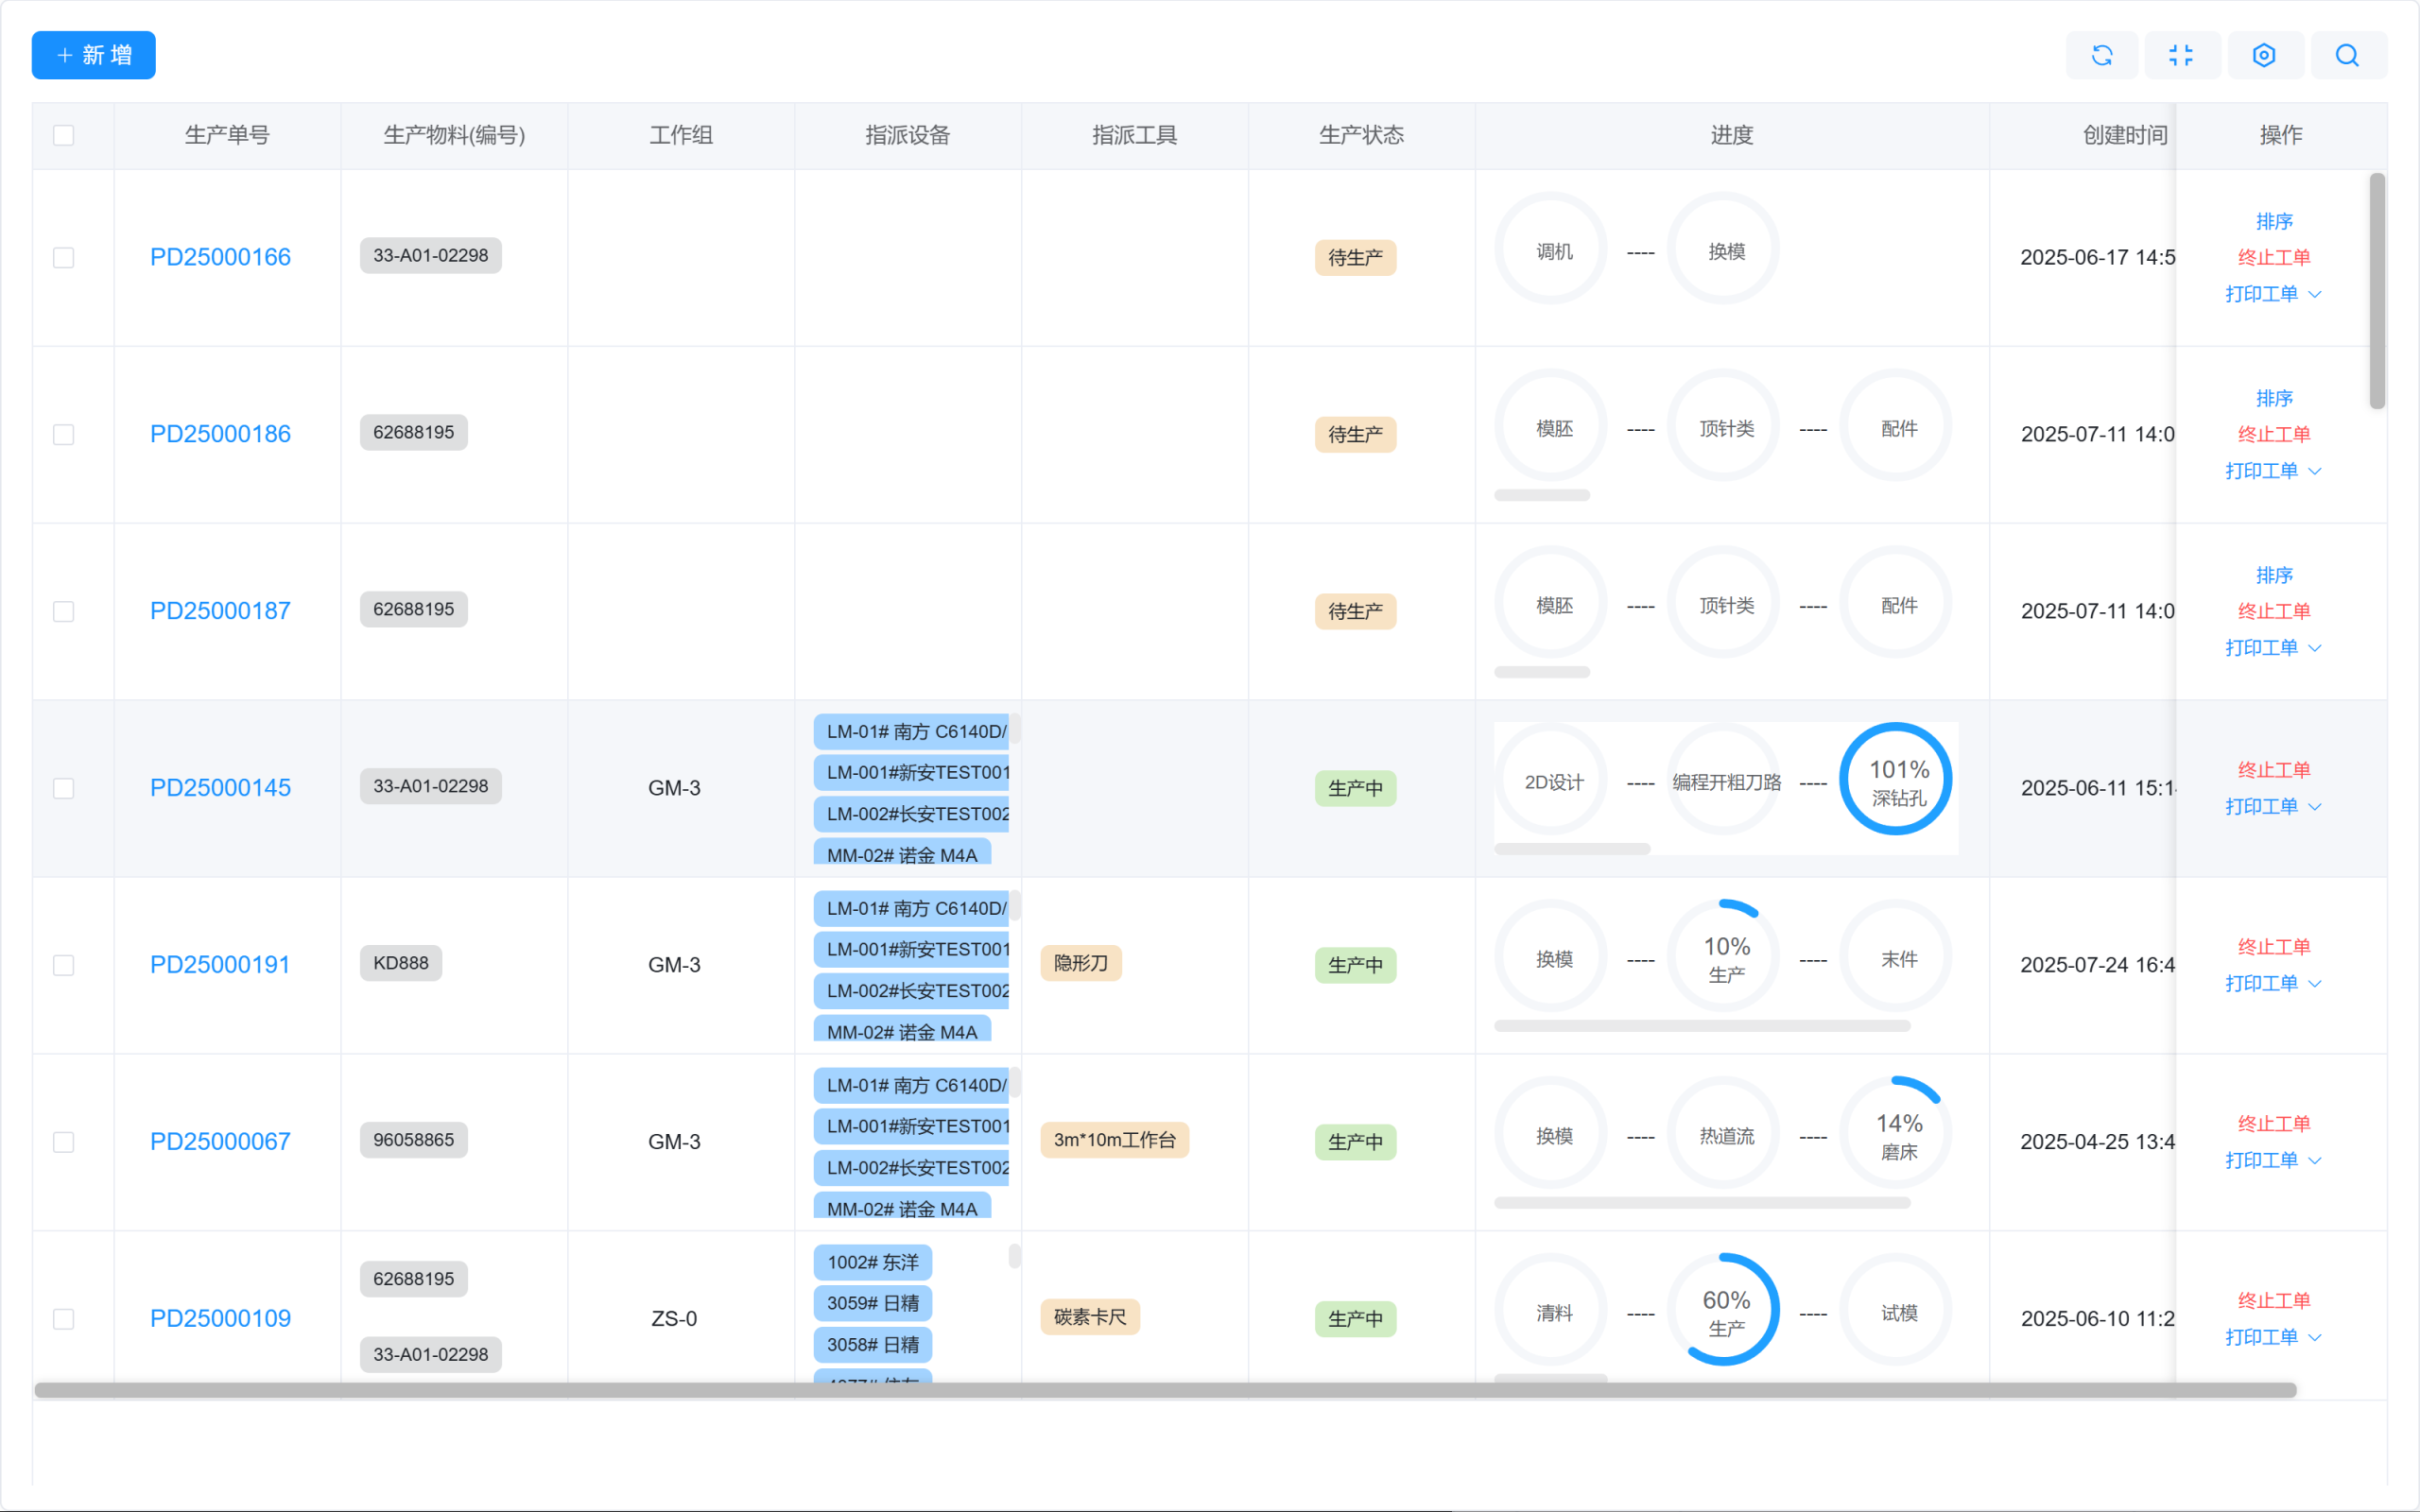Toggle the select-all header checkbox

point(64,135)
